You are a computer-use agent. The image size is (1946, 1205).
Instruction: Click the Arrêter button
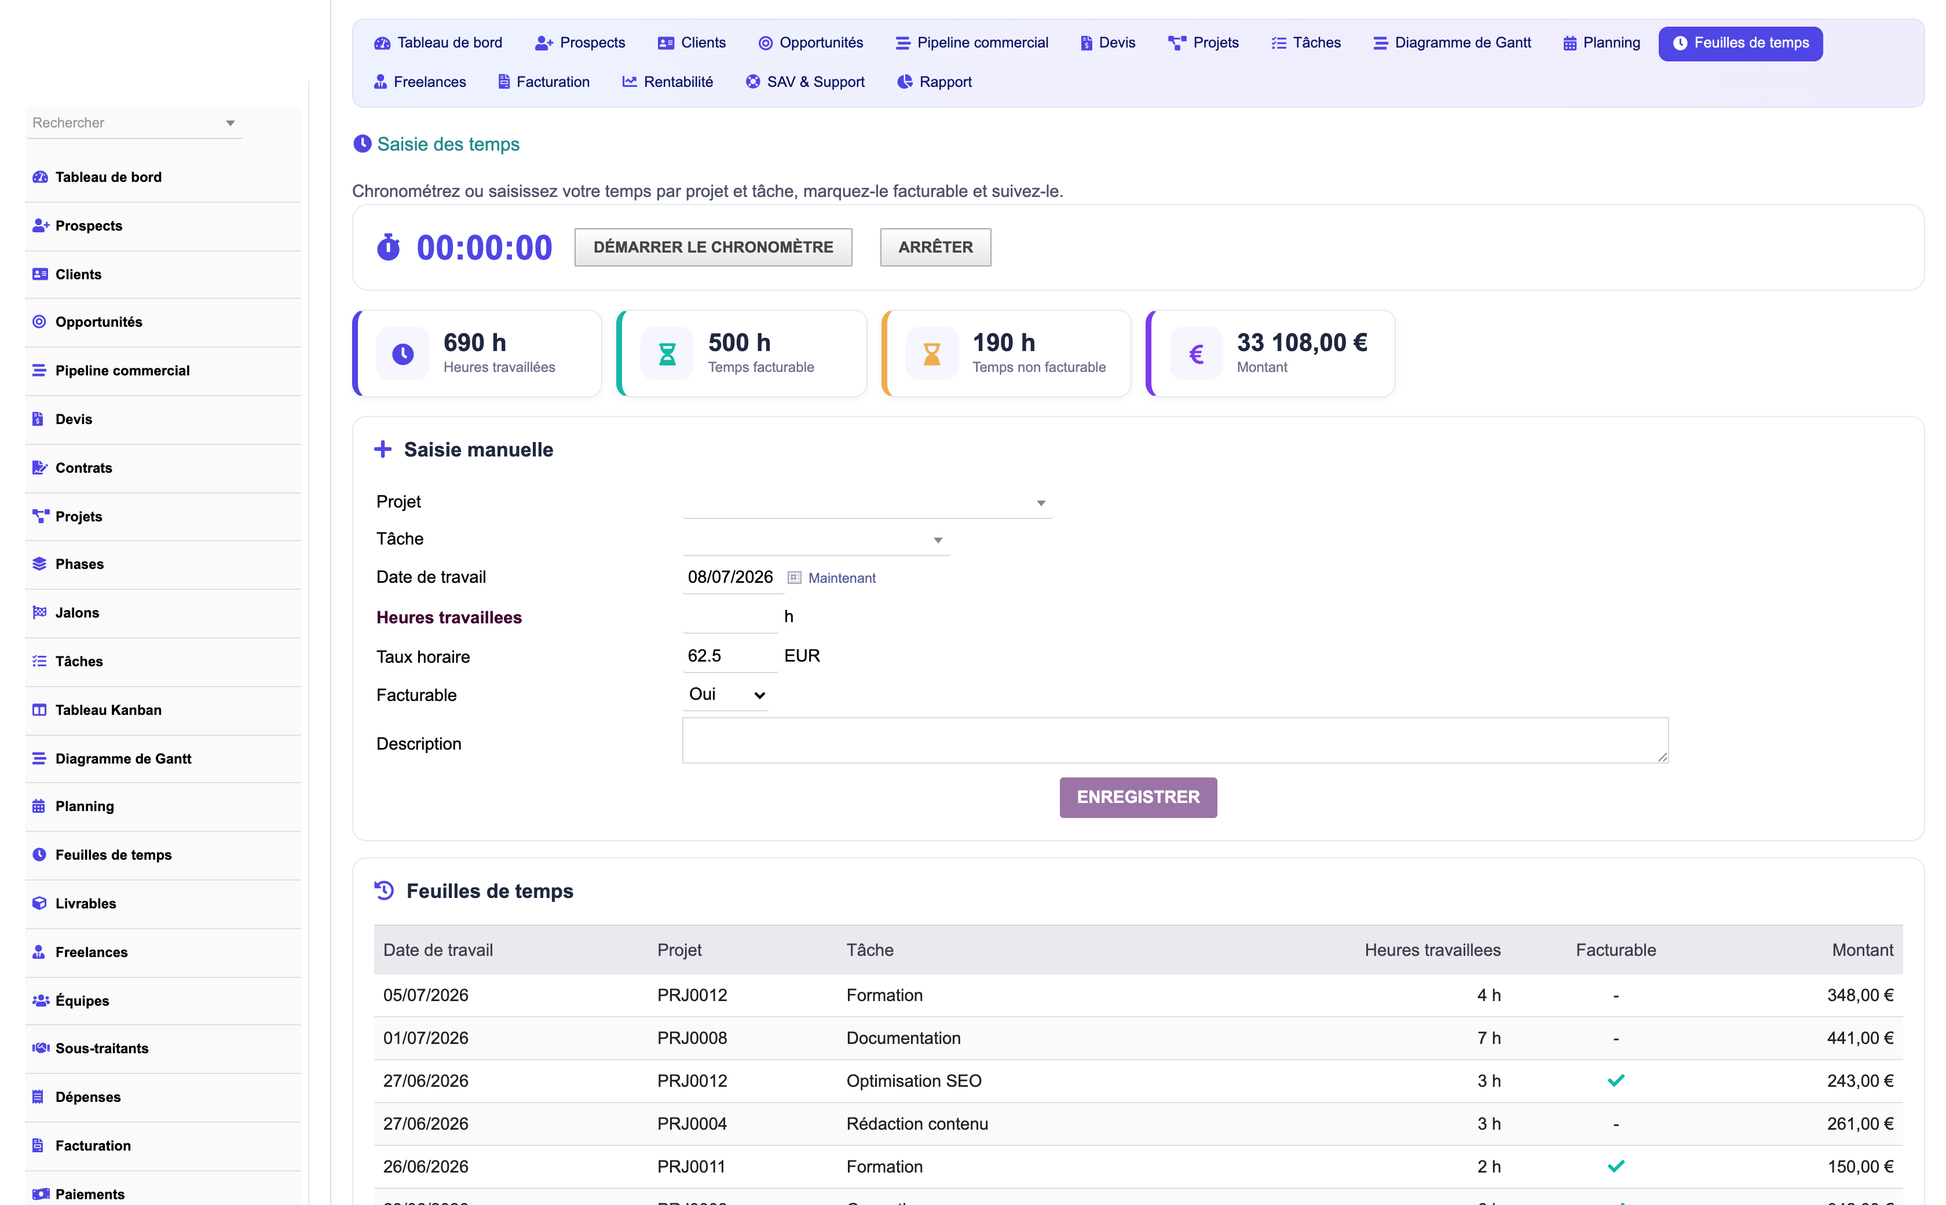click(x=935, y=247)
